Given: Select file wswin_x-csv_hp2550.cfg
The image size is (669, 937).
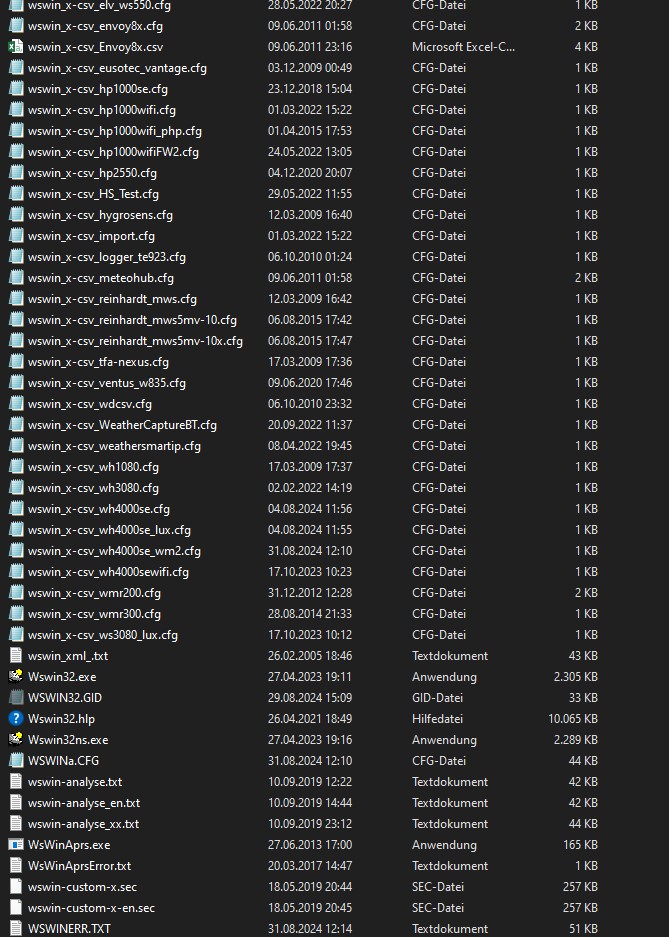Looking at the screenshot, I should [x=92, y=173].
